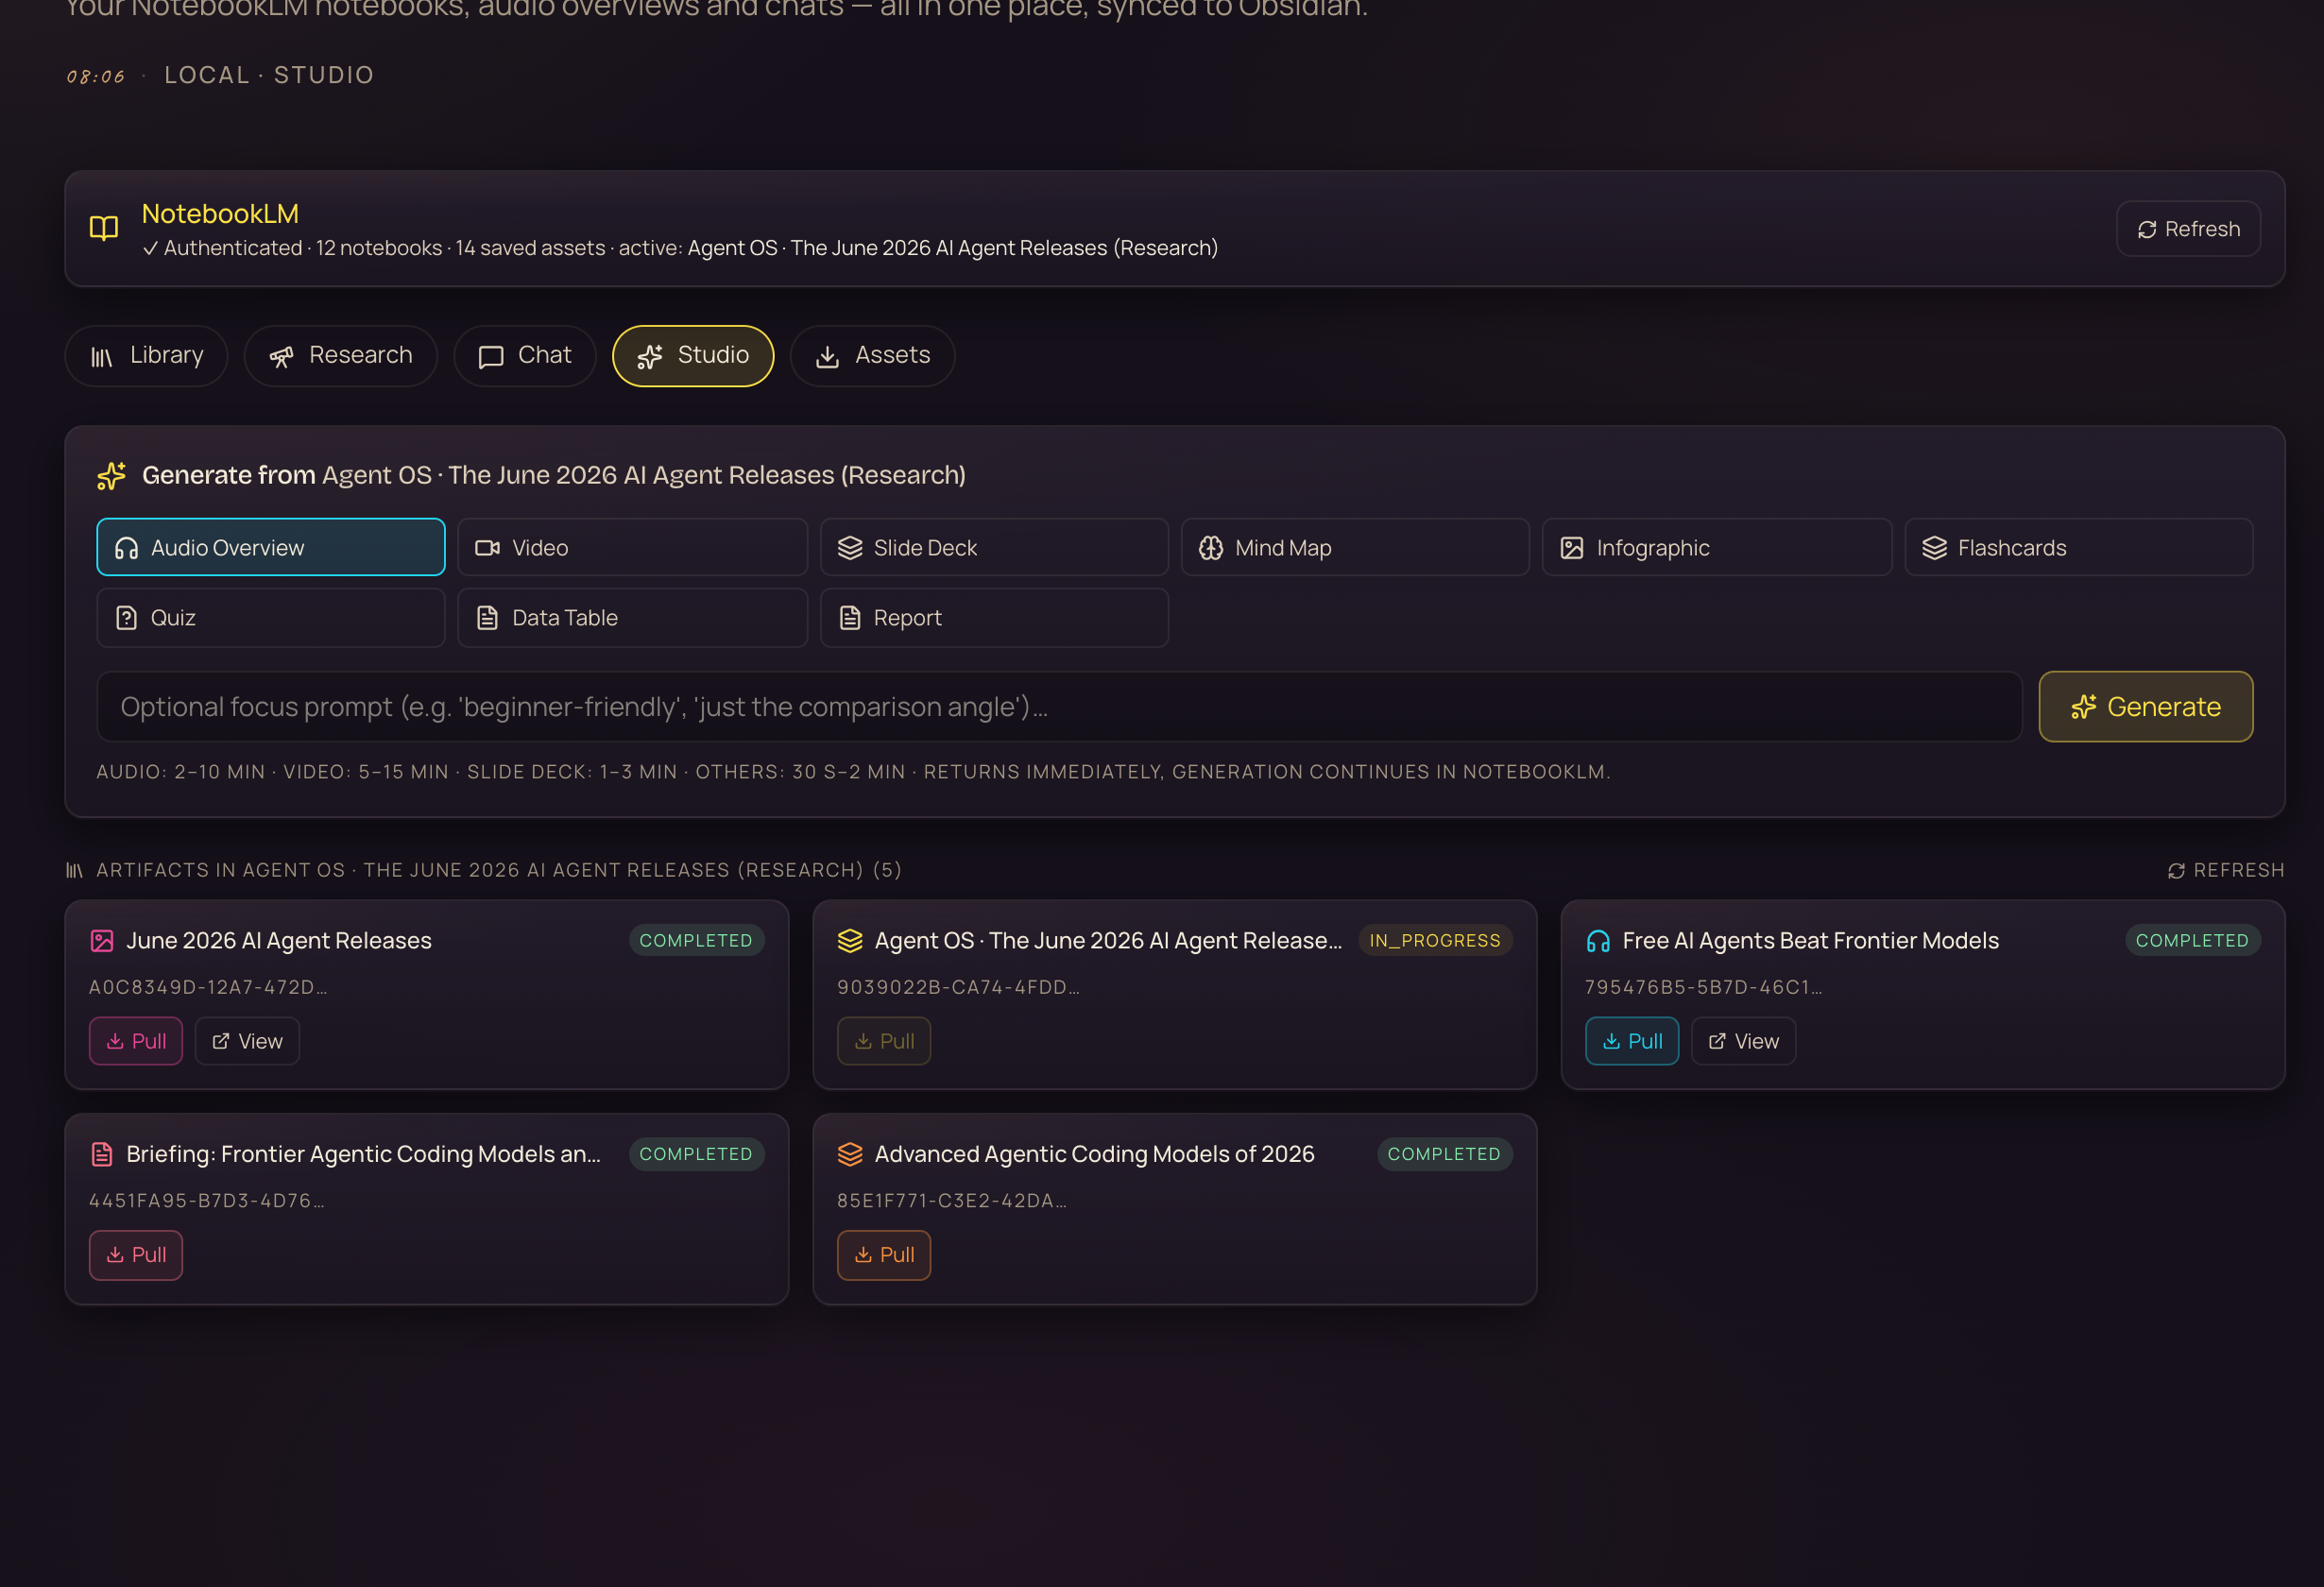Screen dimensions: 2324x1587
Task: Click the optional focus prompt field
Action: 1059,706
